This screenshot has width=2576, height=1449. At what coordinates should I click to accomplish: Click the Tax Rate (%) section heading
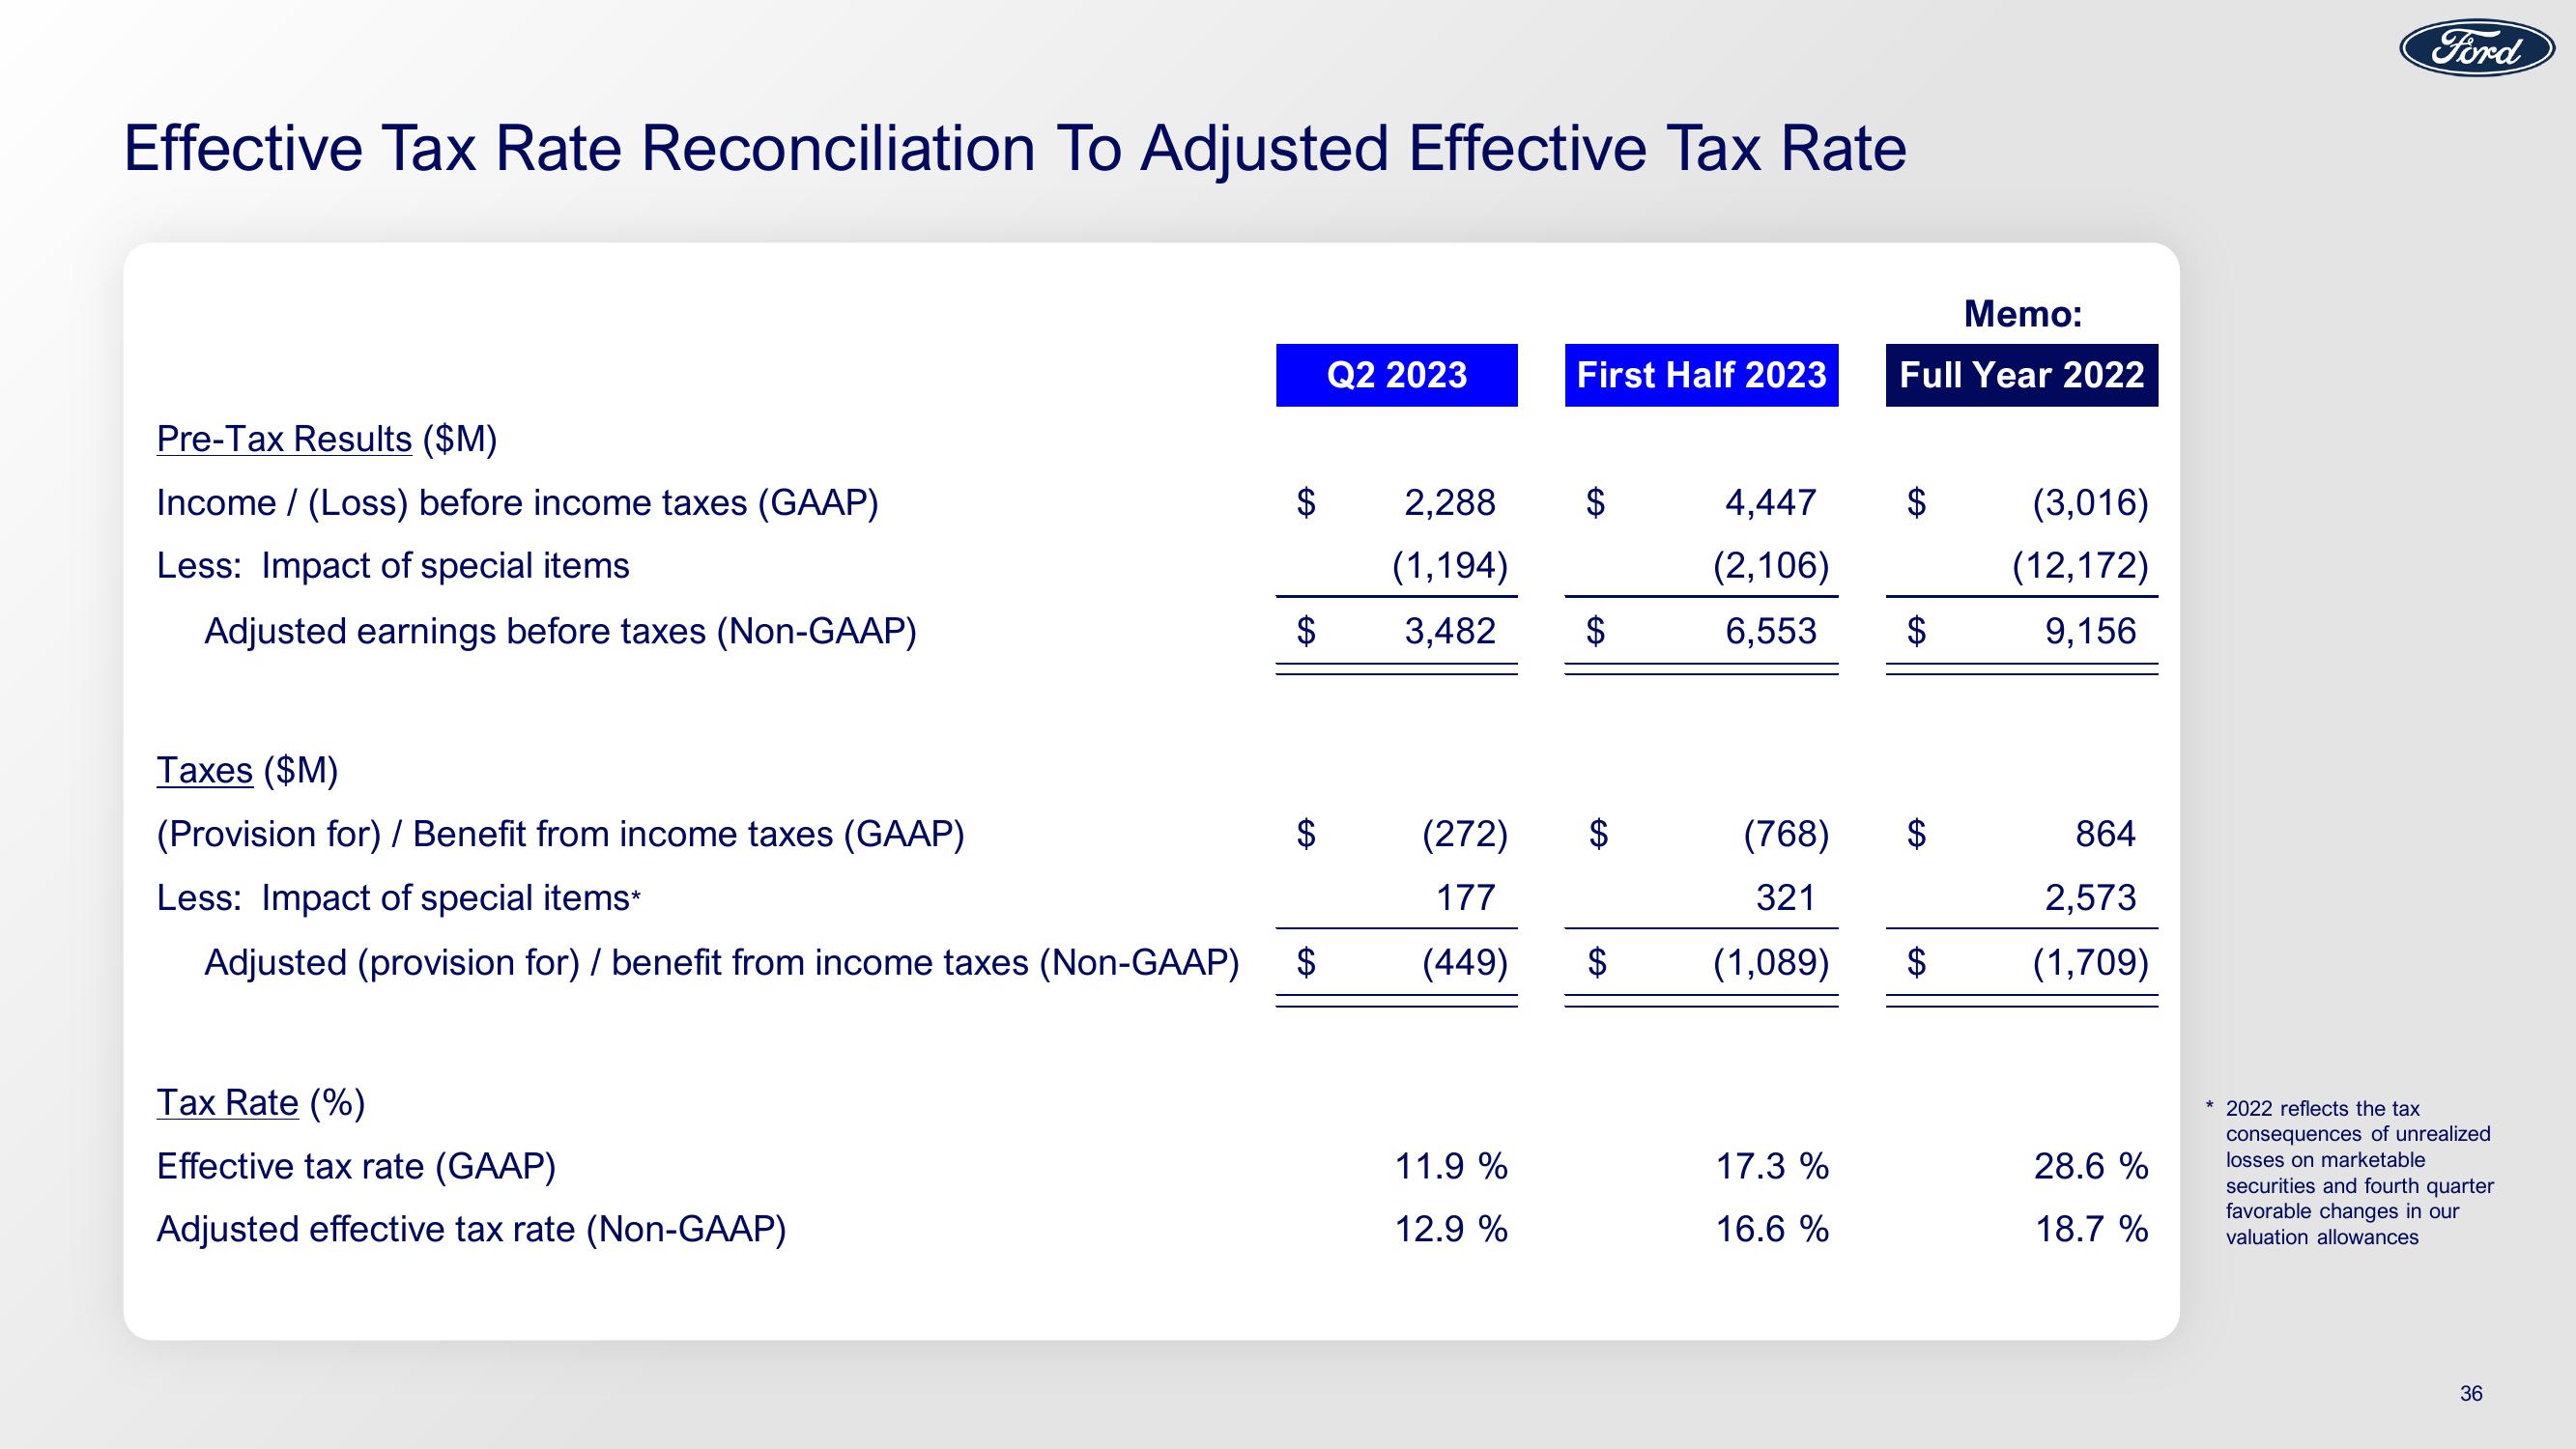[261, 1102]
